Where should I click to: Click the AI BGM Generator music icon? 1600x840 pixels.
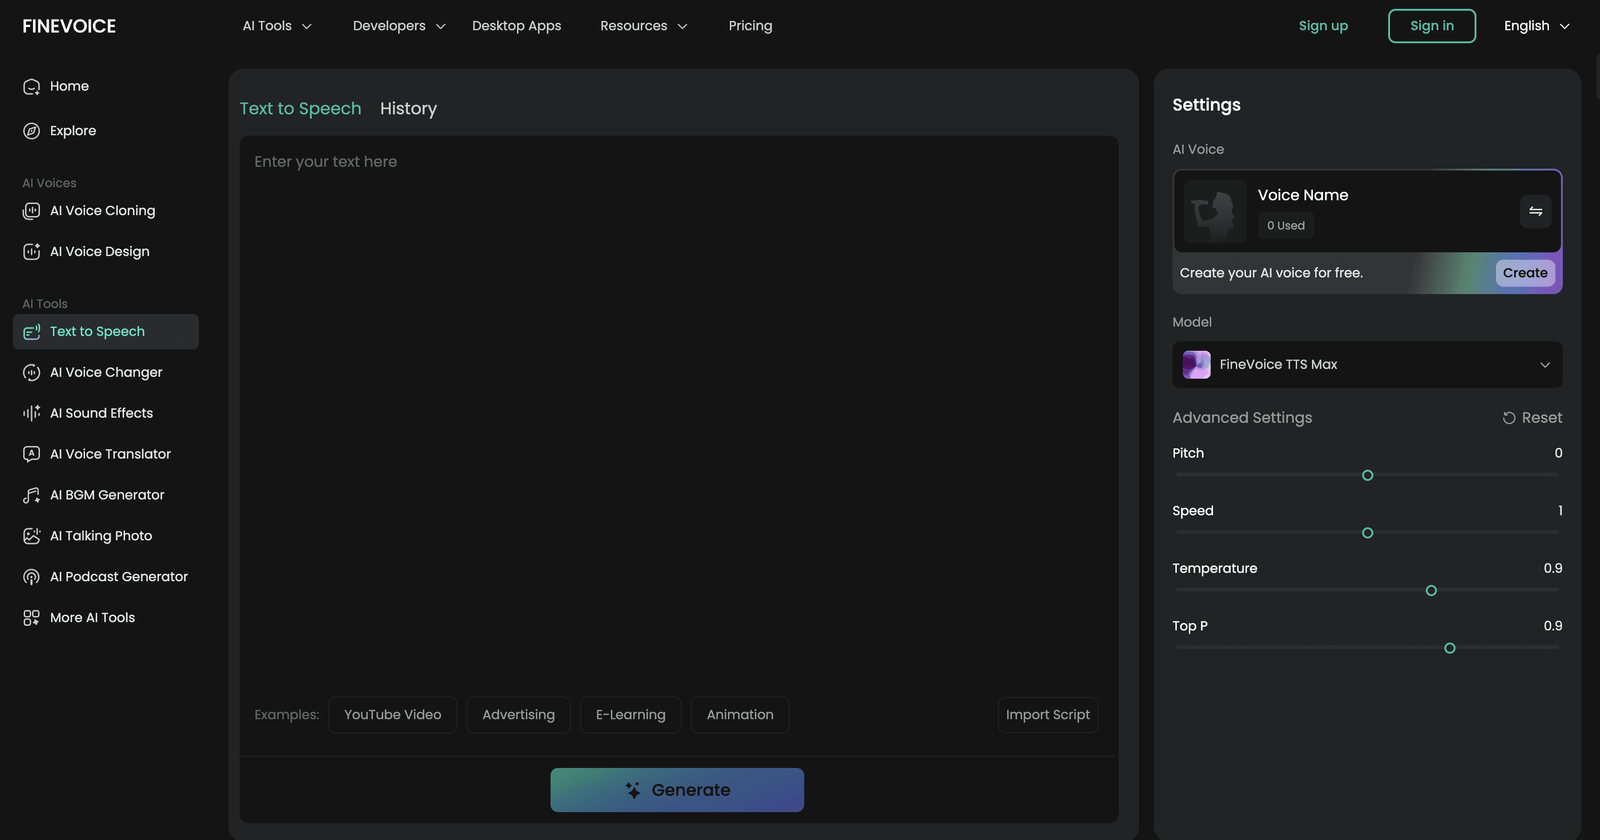[x=31, y=495]
